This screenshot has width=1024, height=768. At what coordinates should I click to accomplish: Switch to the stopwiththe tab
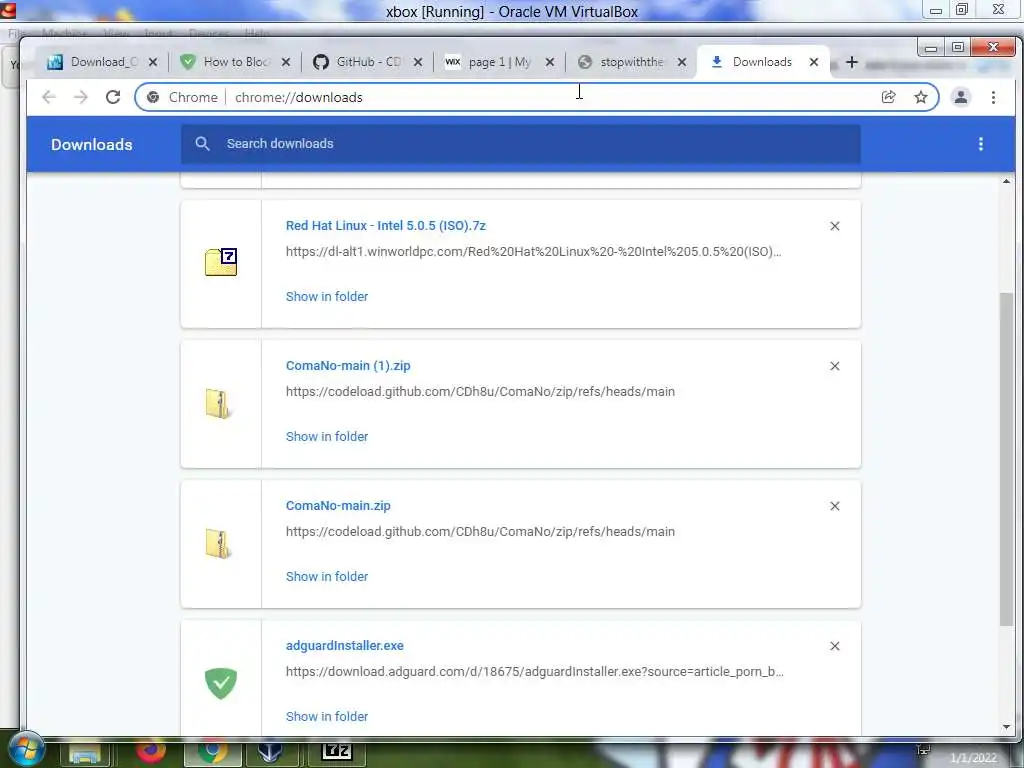631,62
